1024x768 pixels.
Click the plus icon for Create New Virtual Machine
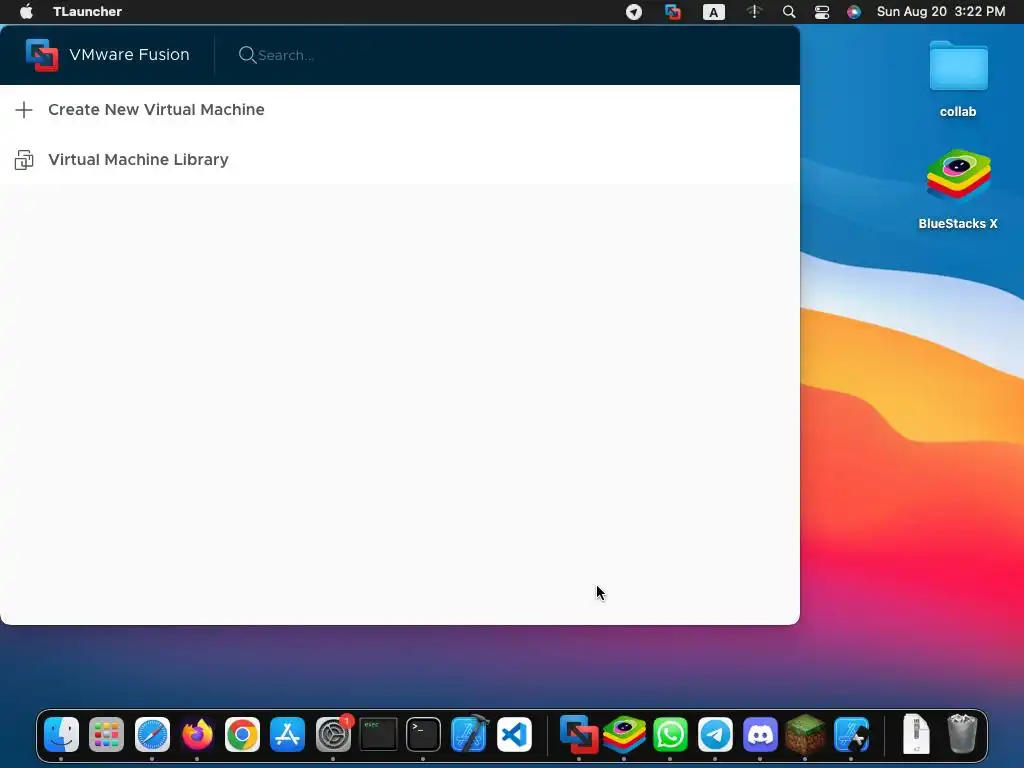(x=24, y=110)
